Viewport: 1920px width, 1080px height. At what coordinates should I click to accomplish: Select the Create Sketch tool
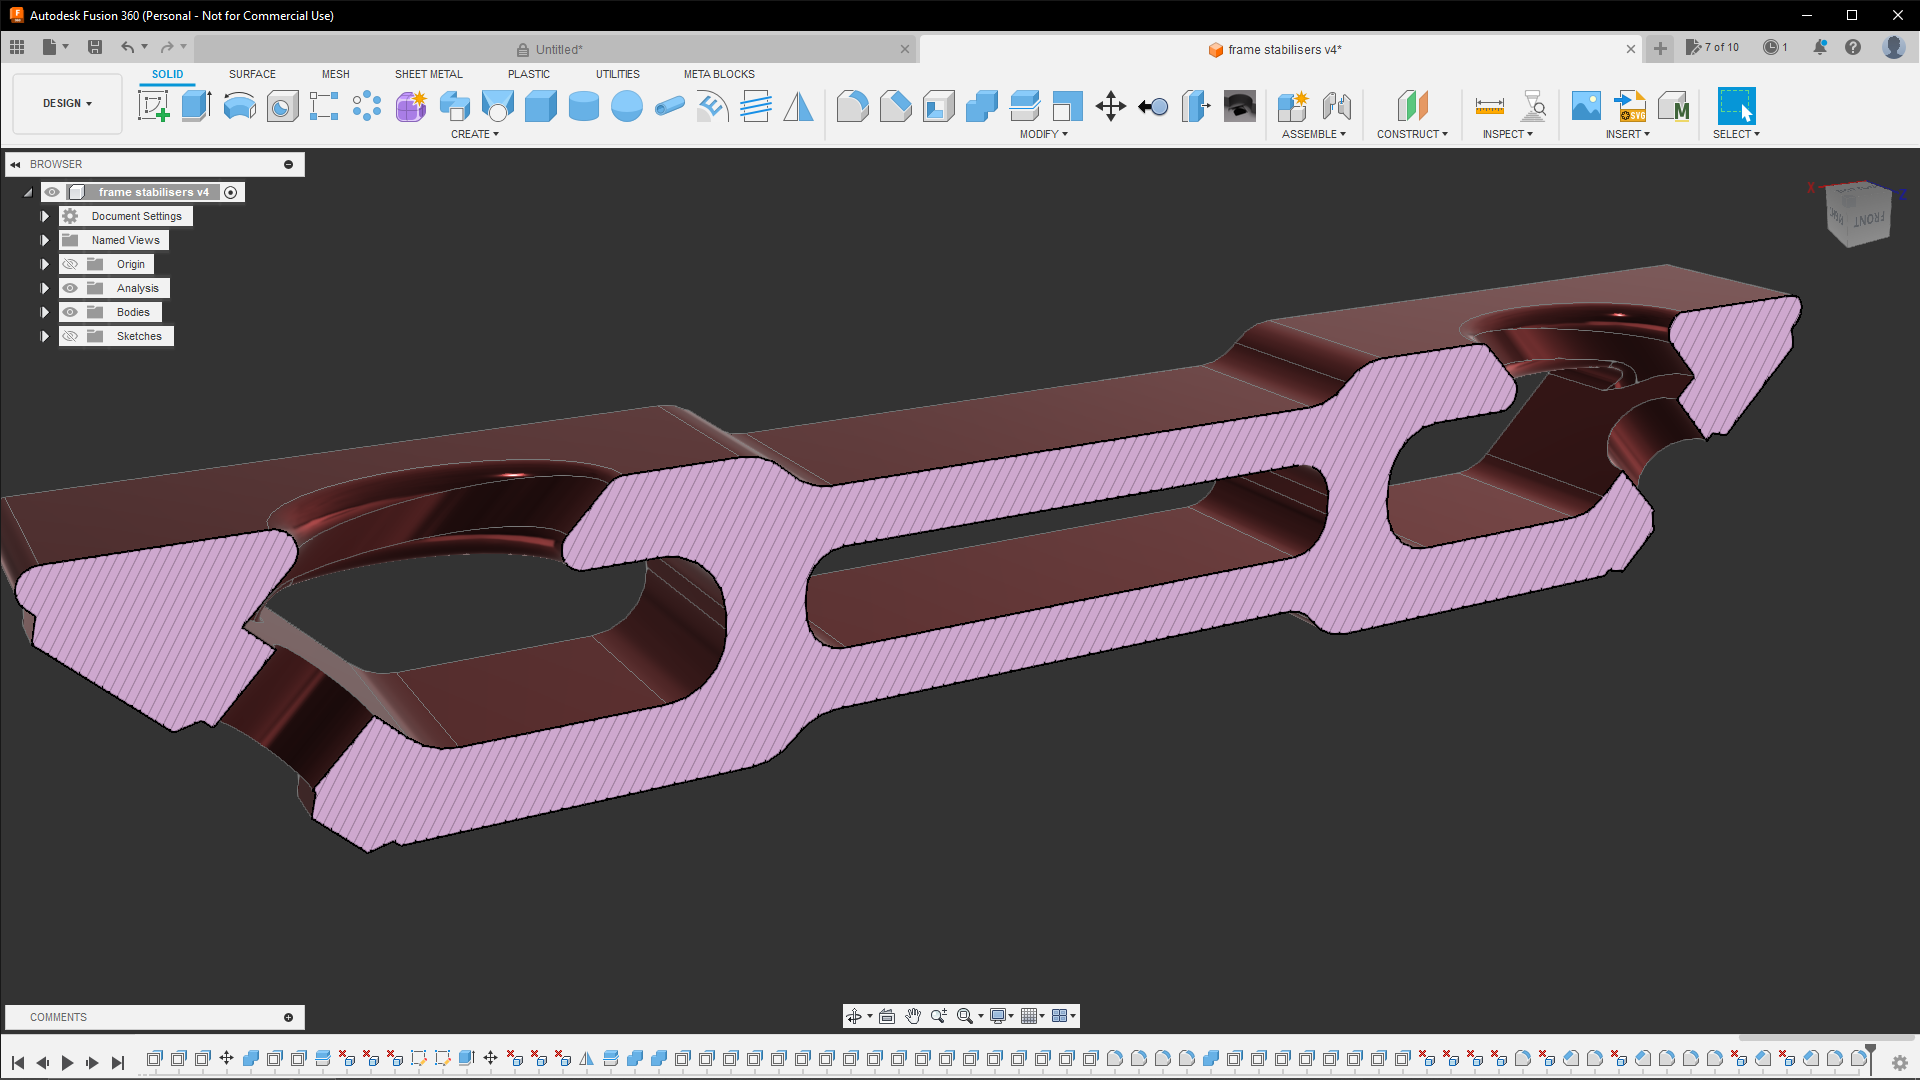(x=153, y=106)
